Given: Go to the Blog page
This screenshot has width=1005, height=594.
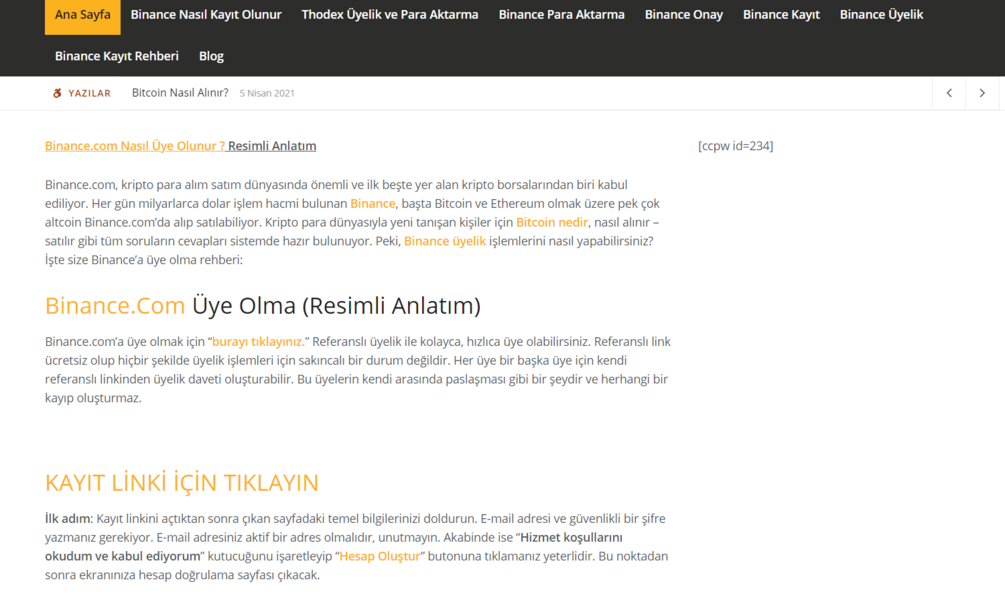Looking at the screenshot, I should coord(211,56).
